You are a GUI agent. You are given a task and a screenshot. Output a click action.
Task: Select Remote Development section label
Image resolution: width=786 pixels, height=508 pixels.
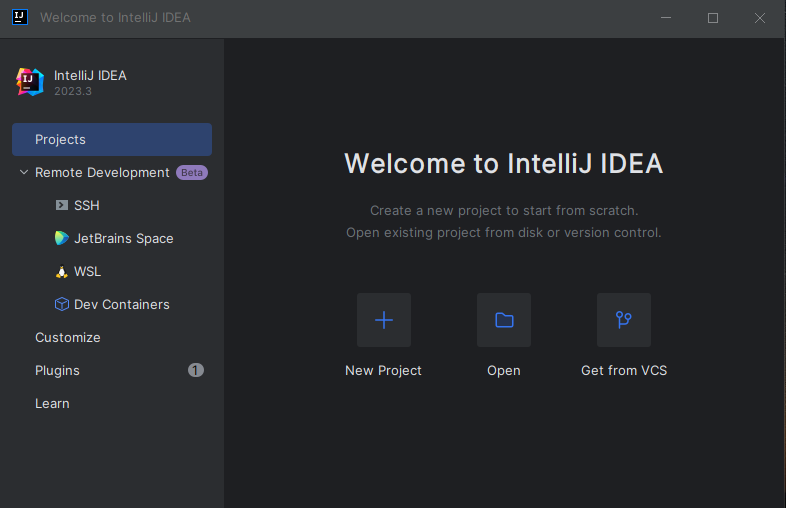tap(102, 173)
